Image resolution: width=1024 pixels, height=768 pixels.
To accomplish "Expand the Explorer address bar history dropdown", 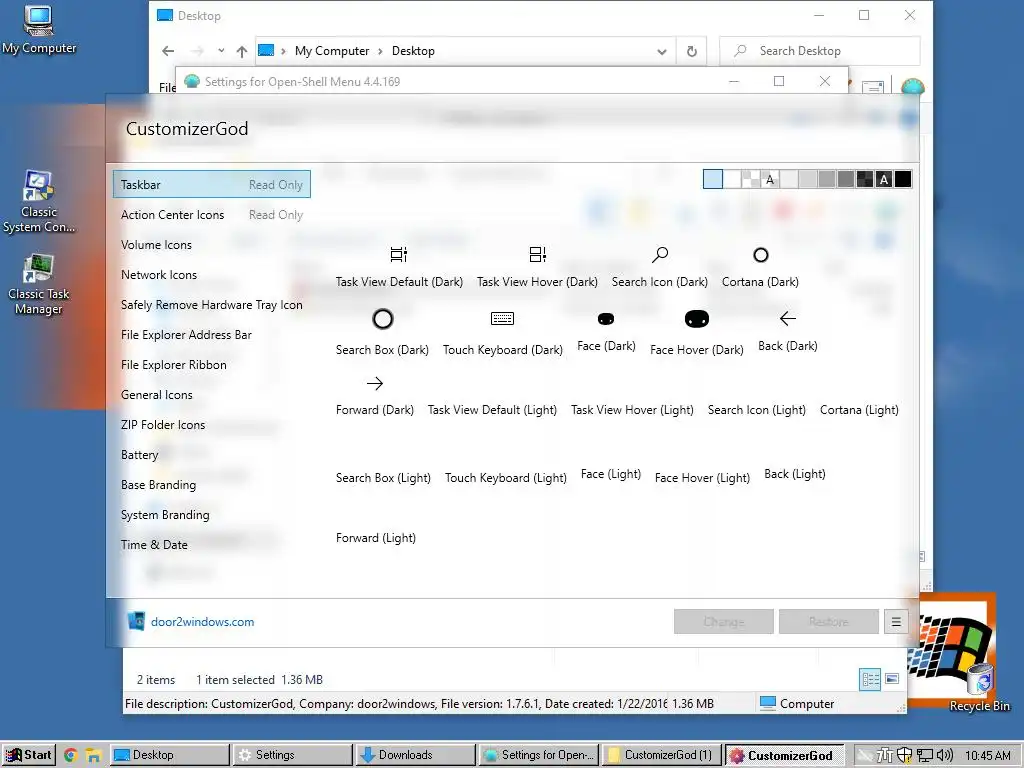I will (662, 51).
